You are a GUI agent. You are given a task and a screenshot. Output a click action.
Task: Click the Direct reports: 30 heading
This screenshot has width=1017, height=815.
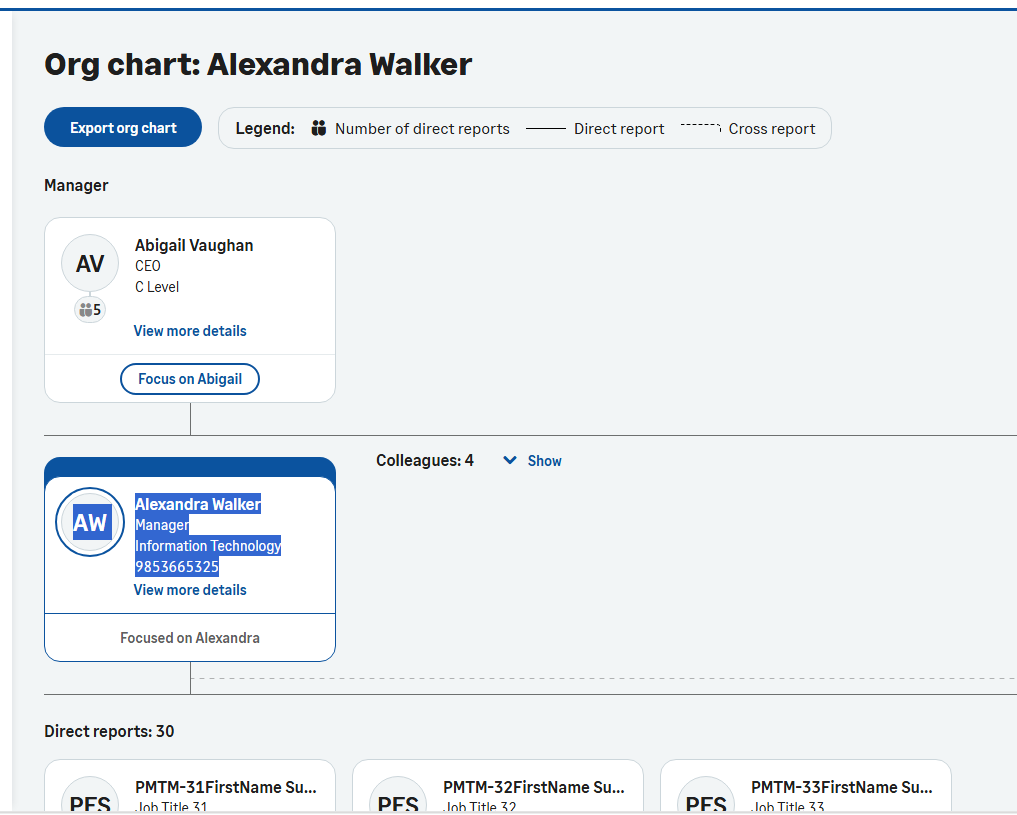click(x=109, y=731)
